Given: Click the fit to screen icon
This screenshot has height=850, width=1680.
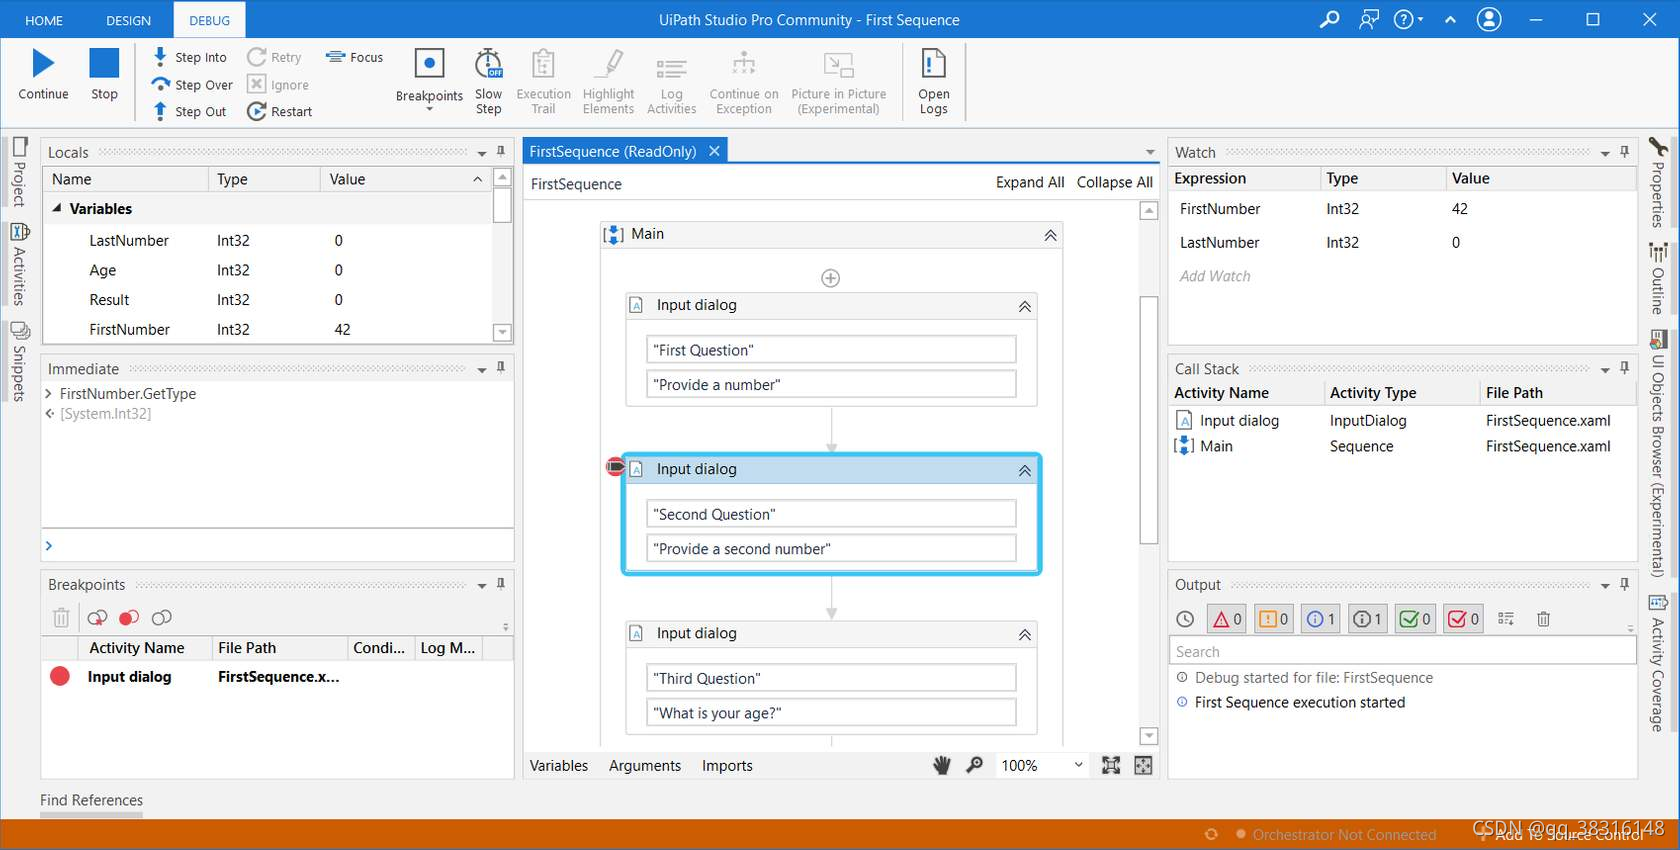Looking at the screenshot, I should [x=1111, y=765].
